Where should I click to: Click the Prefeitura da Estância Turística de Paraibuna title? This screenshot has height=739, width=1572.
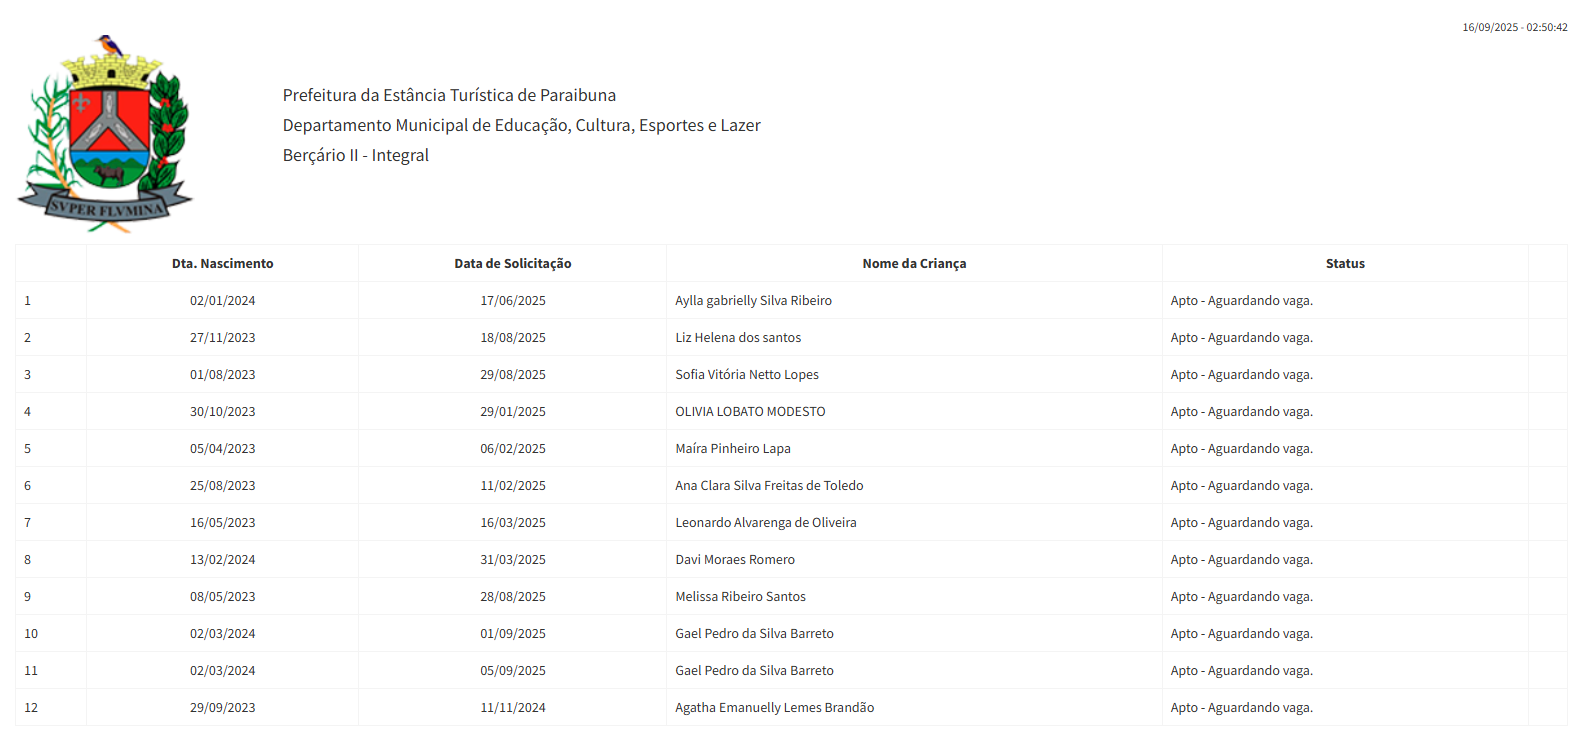click(x=449, y=96)
